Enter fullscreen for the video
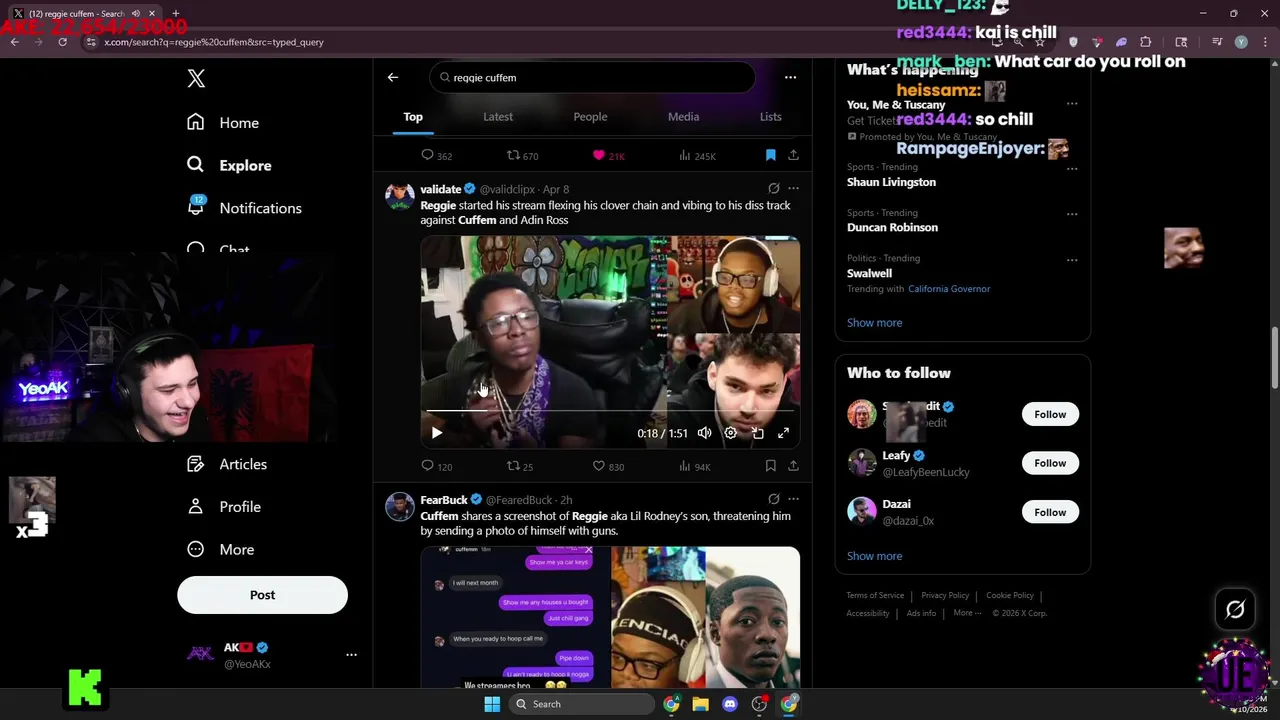The width and height of the screenshot is (1280, 720). pyautogui.click(x=783, y=433)
